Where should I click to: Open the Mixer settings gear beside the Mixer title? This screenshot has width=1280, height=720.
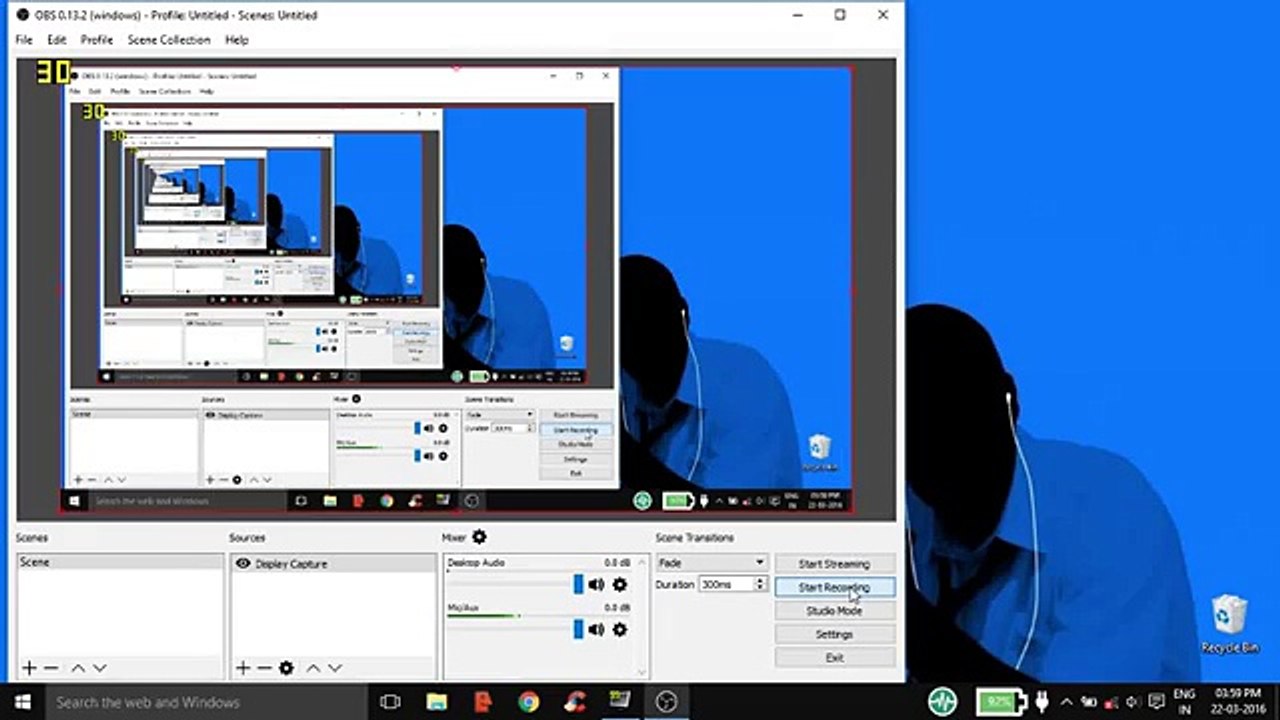click(479, 538)
